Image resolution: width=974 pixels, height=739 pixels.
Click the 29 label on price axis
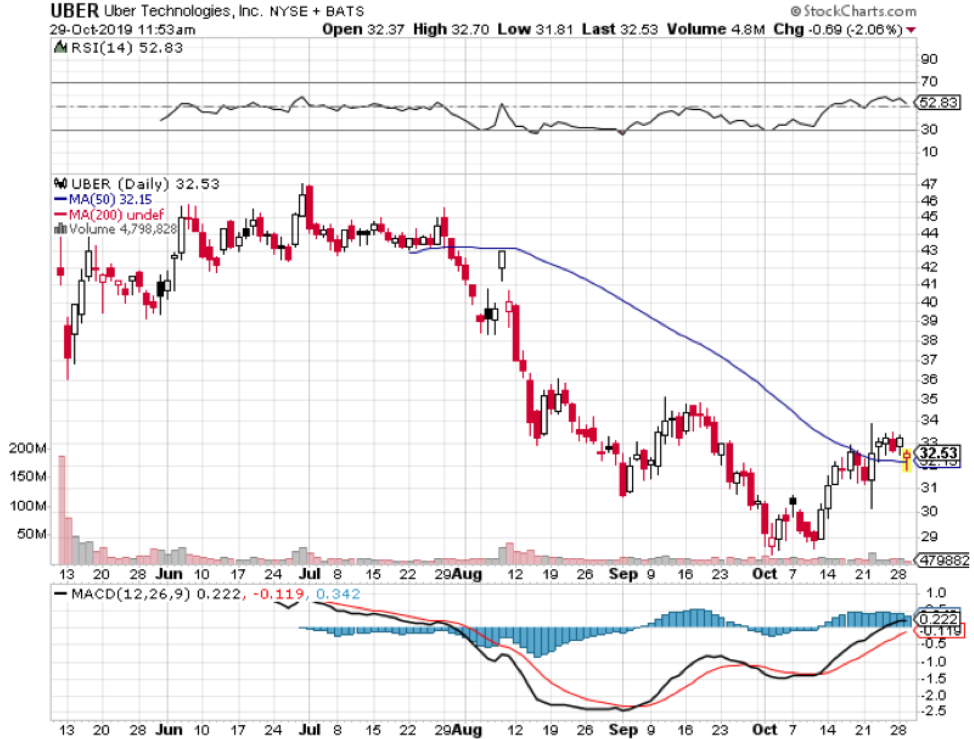(x=929, y=536)
